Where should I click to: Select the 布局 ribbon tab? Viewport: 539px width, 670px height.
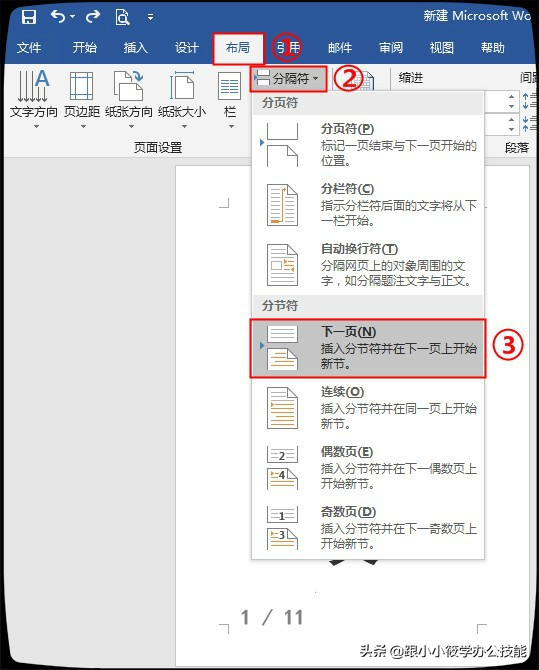(238, 47)
